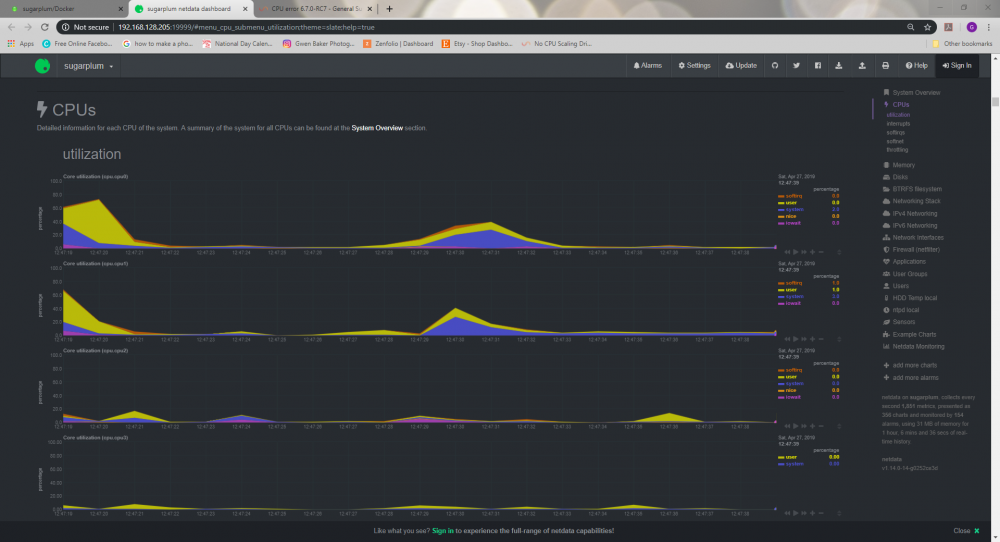The image size is (1000, 542).
Task: Select interrupts submenu under CPUs
Action: 898,124
